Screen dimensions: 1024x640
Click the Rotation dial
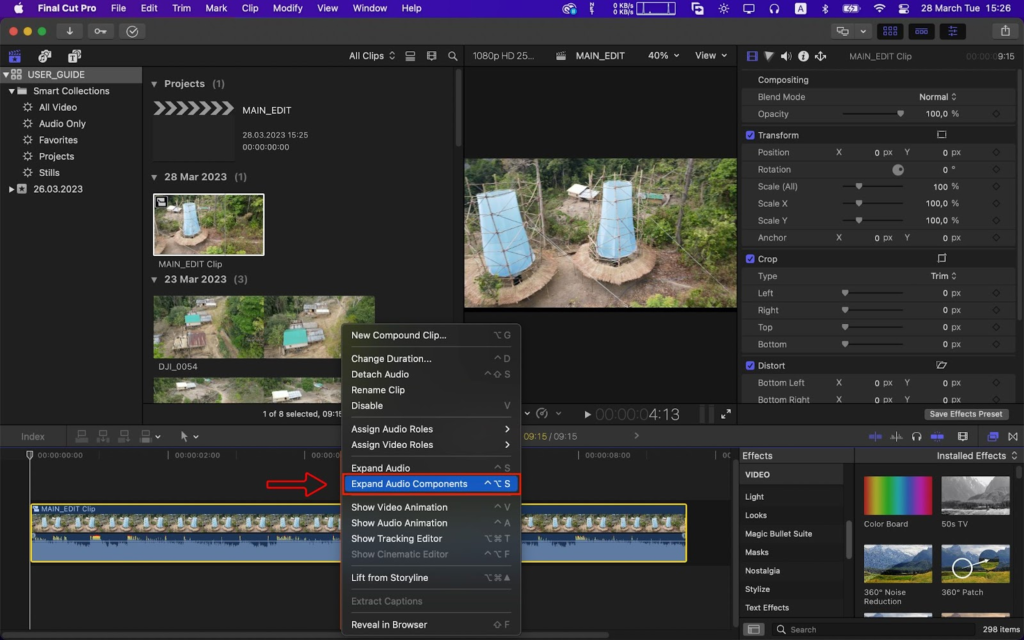pyautogui.click(x=898, y=170)
